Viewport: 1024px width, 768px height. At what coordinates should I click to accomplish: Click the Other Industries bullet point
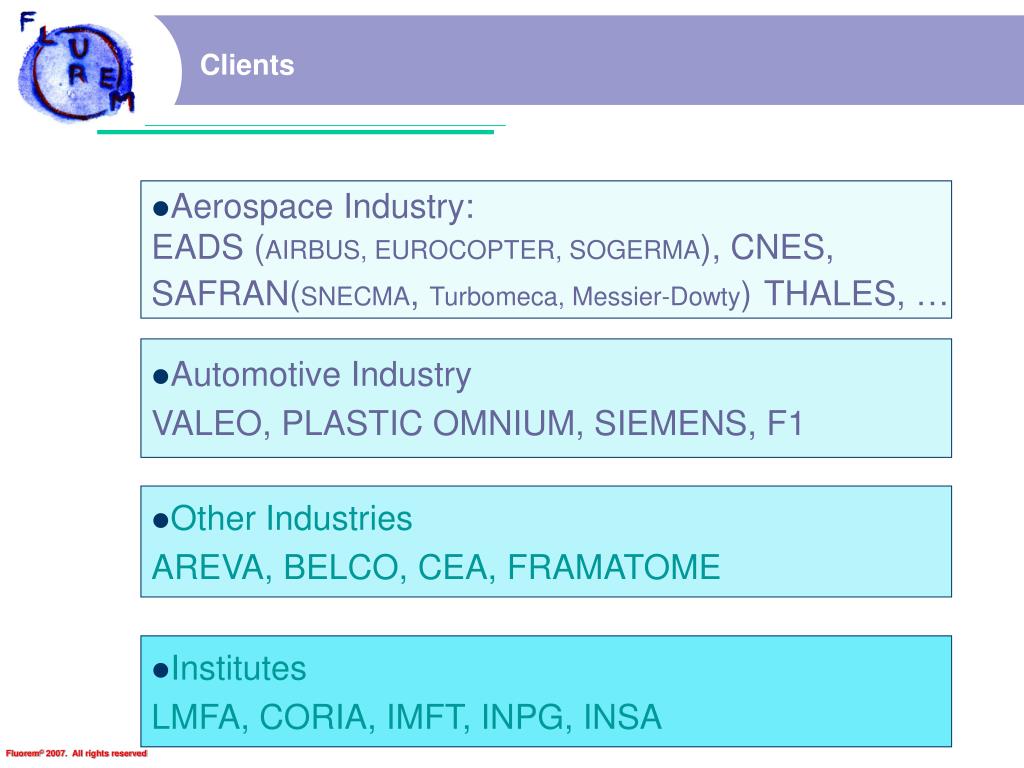pos(161,520)
